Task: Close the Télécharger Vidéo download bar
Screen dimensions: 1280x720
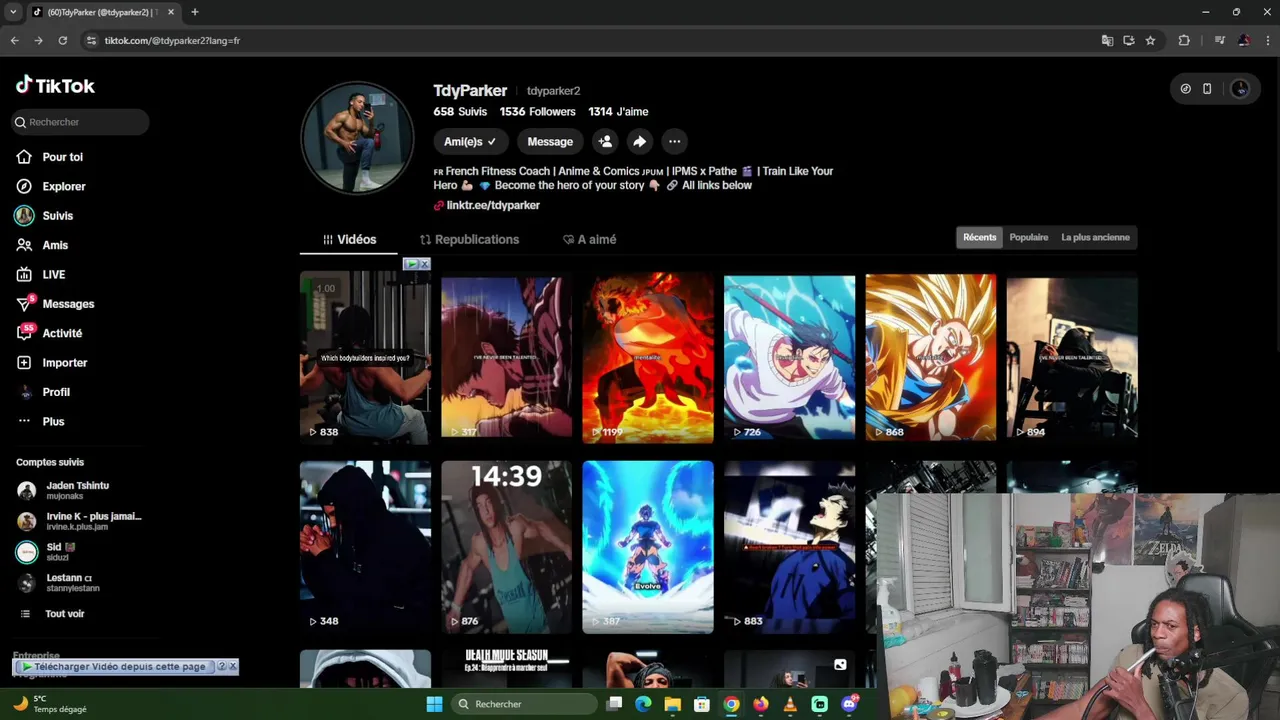Action: 233,666
